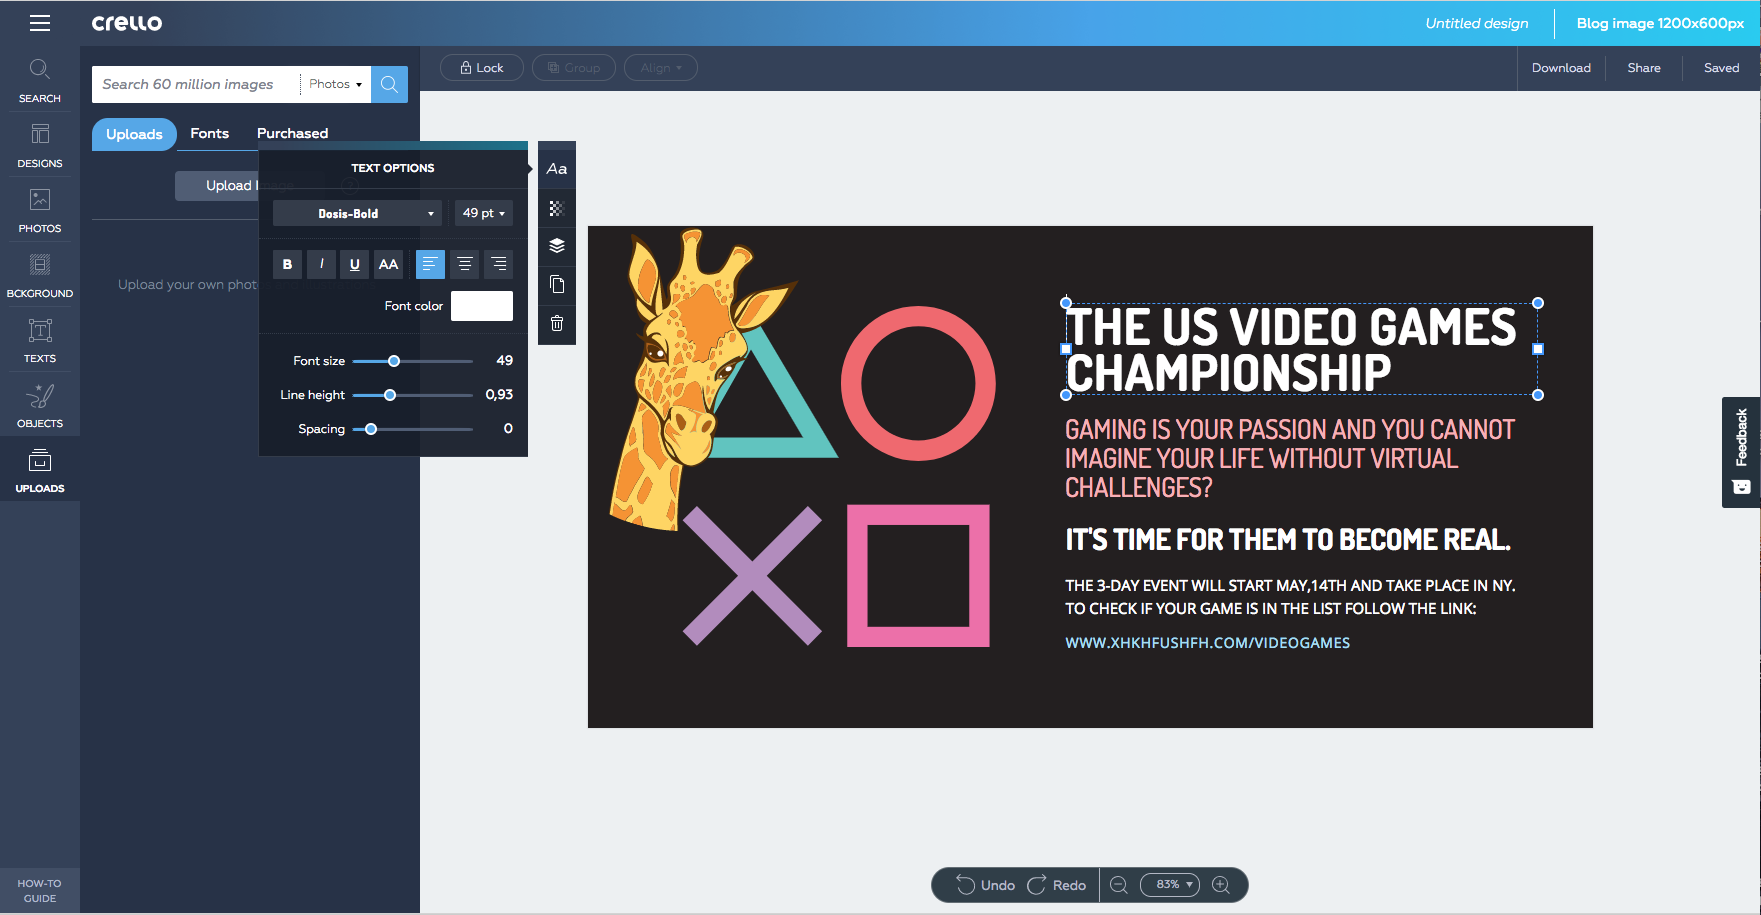Open the How-To Guide link
The image size is (1761, 915).
tap(40, 890)
